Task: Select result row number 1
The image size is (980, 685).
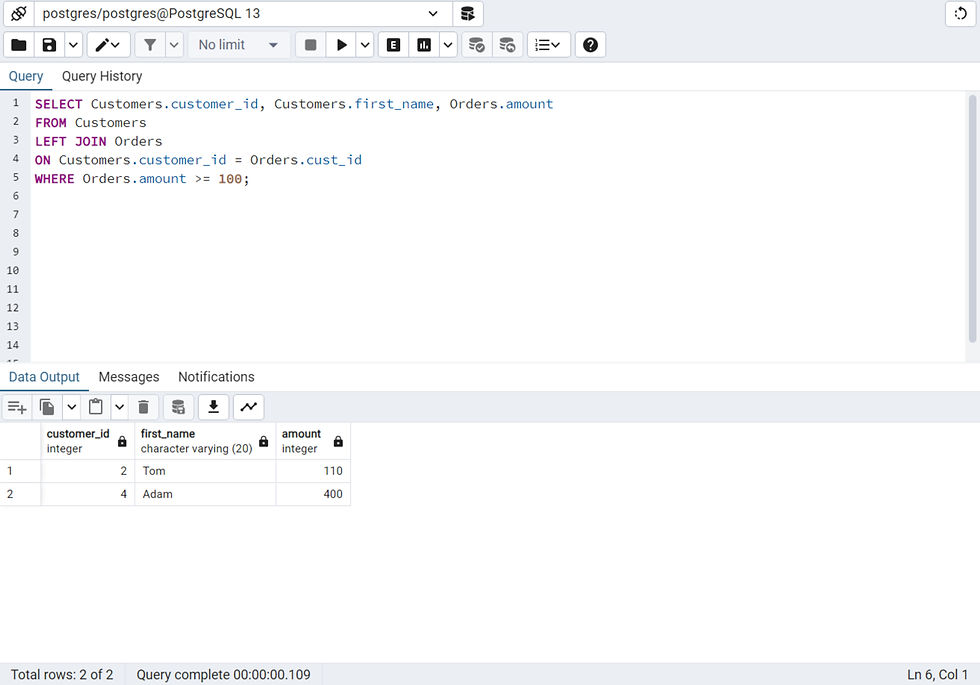Action: pyautogui.click(x=20, y=471)
